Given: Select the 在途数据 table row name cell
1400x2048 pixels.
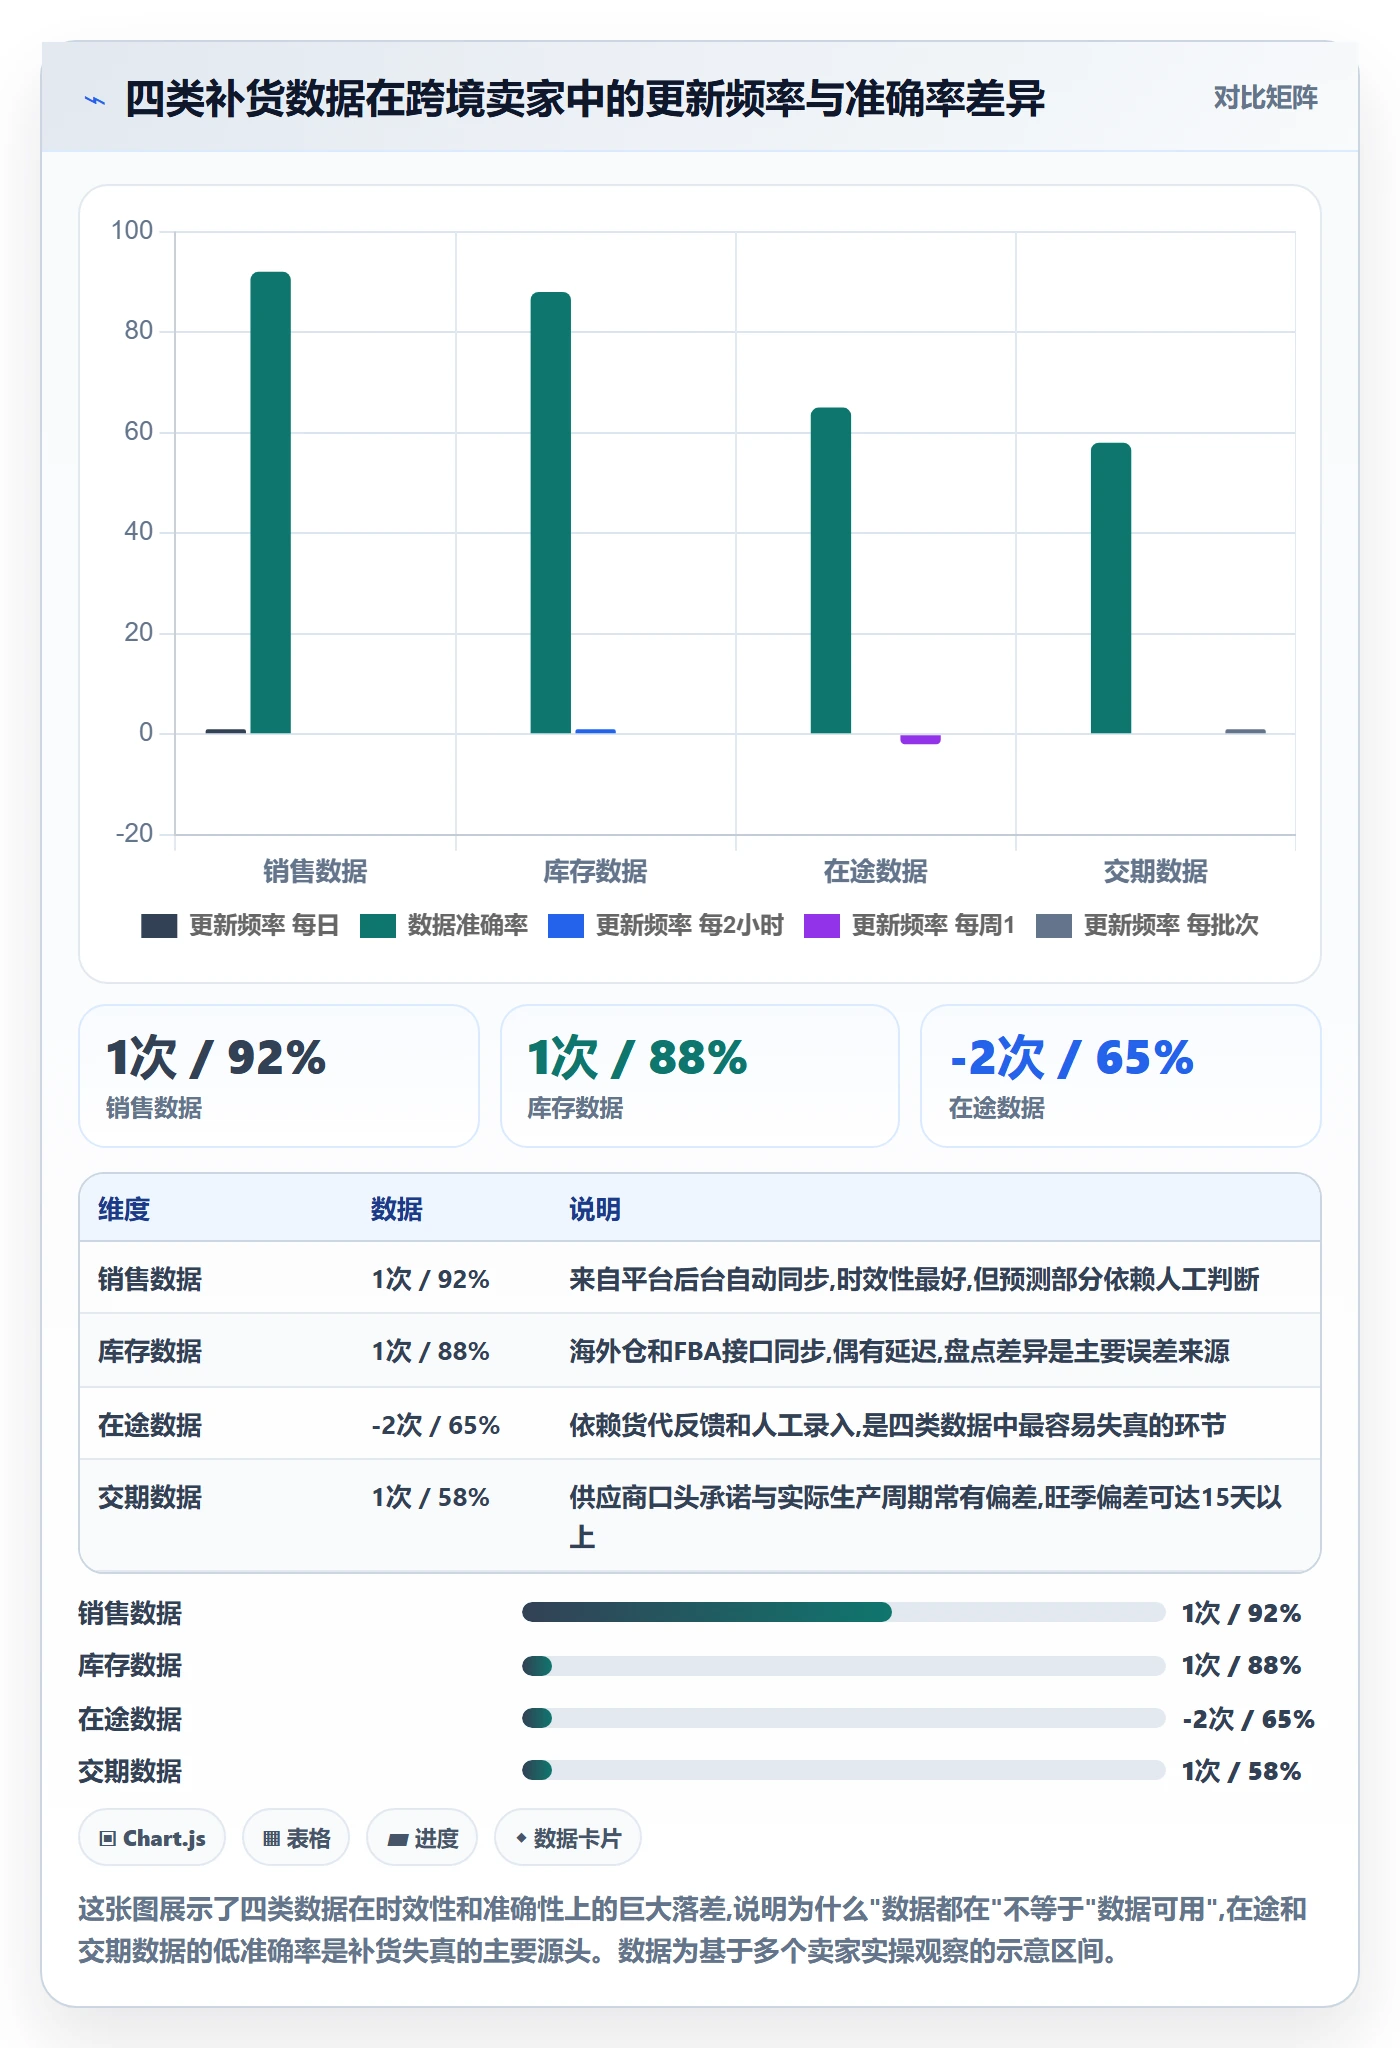Looking at the screenshot, I should coord(150,1425).
